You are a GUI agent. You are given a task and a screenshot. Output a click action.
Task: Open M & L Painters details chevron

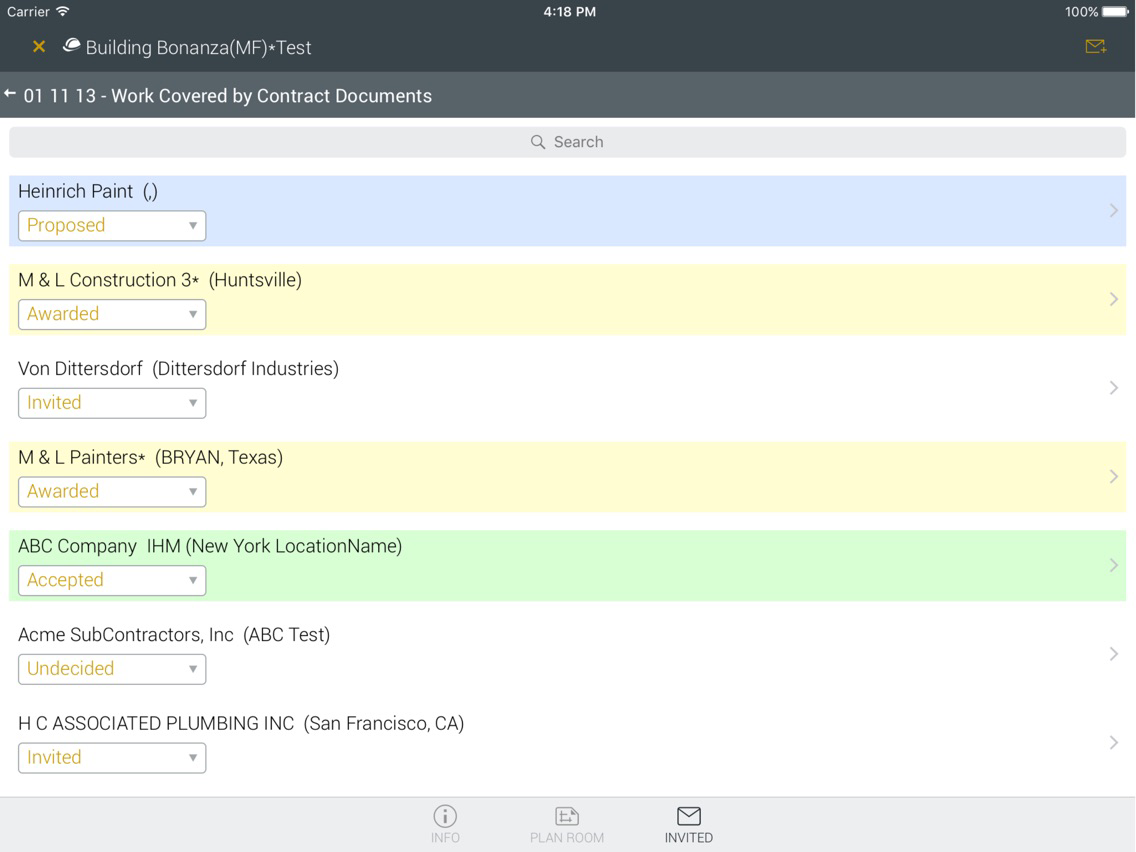(1114, 477)
